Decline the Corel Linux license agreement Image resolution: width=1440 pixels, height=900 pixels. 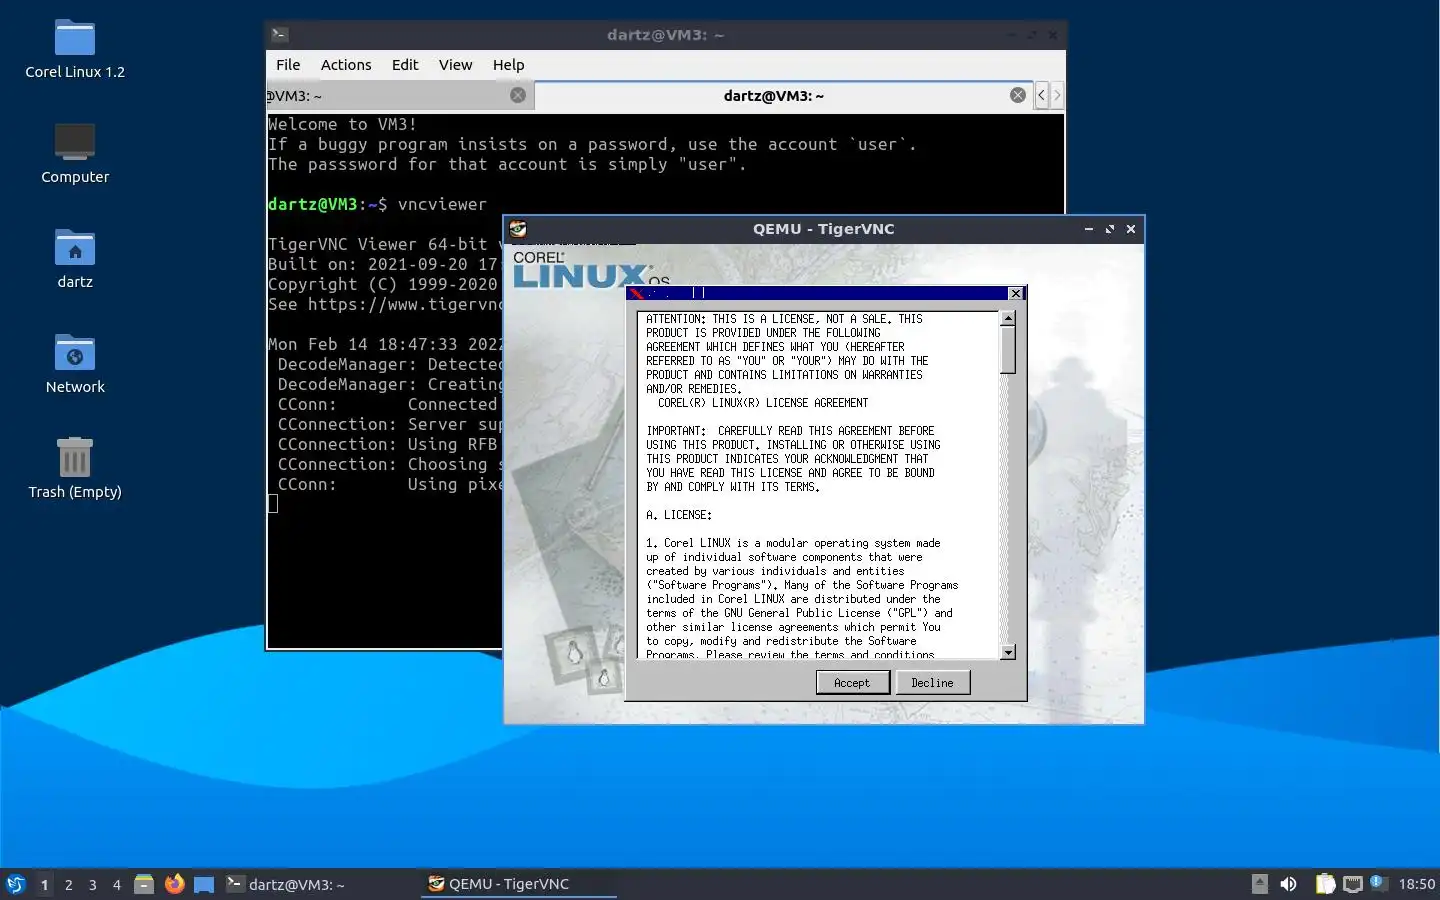(x=932, y=683)
